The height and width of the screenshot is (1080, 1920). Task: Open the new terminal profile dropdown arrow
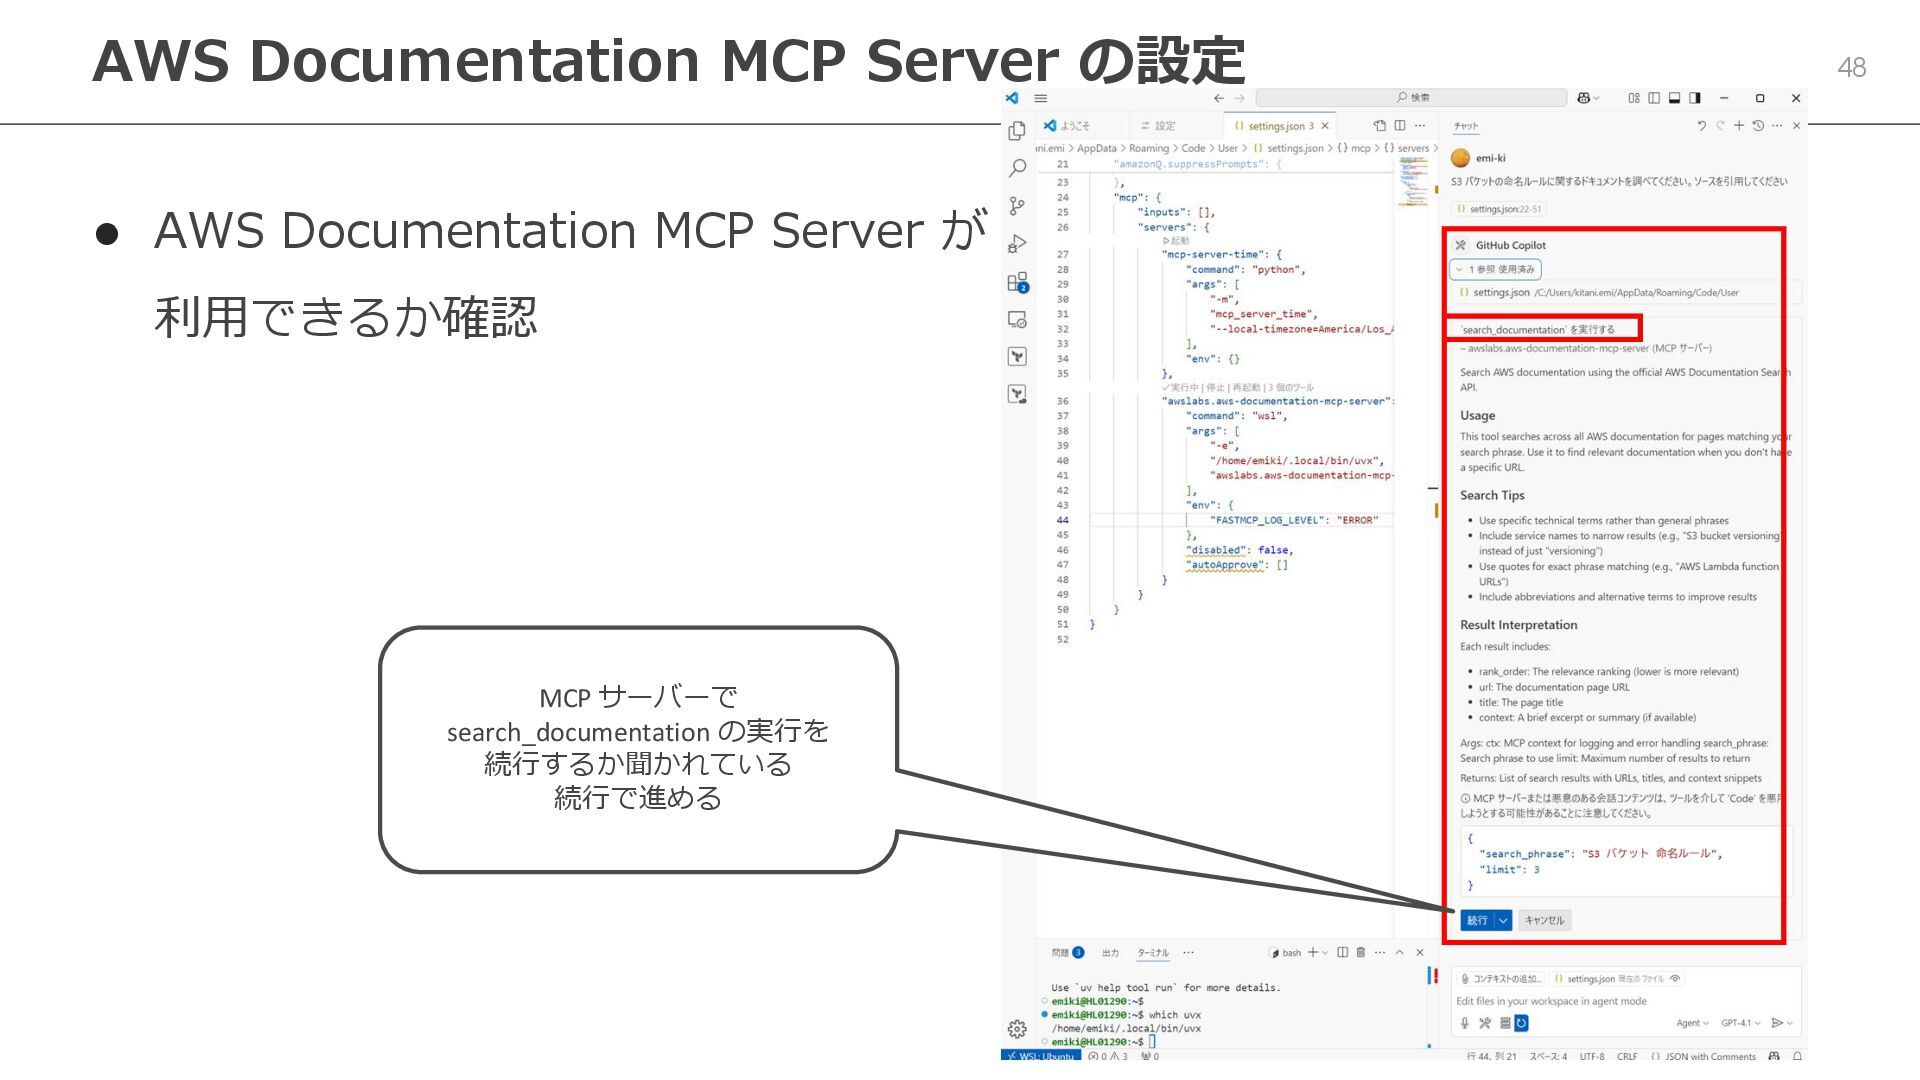pos(1325,952)
